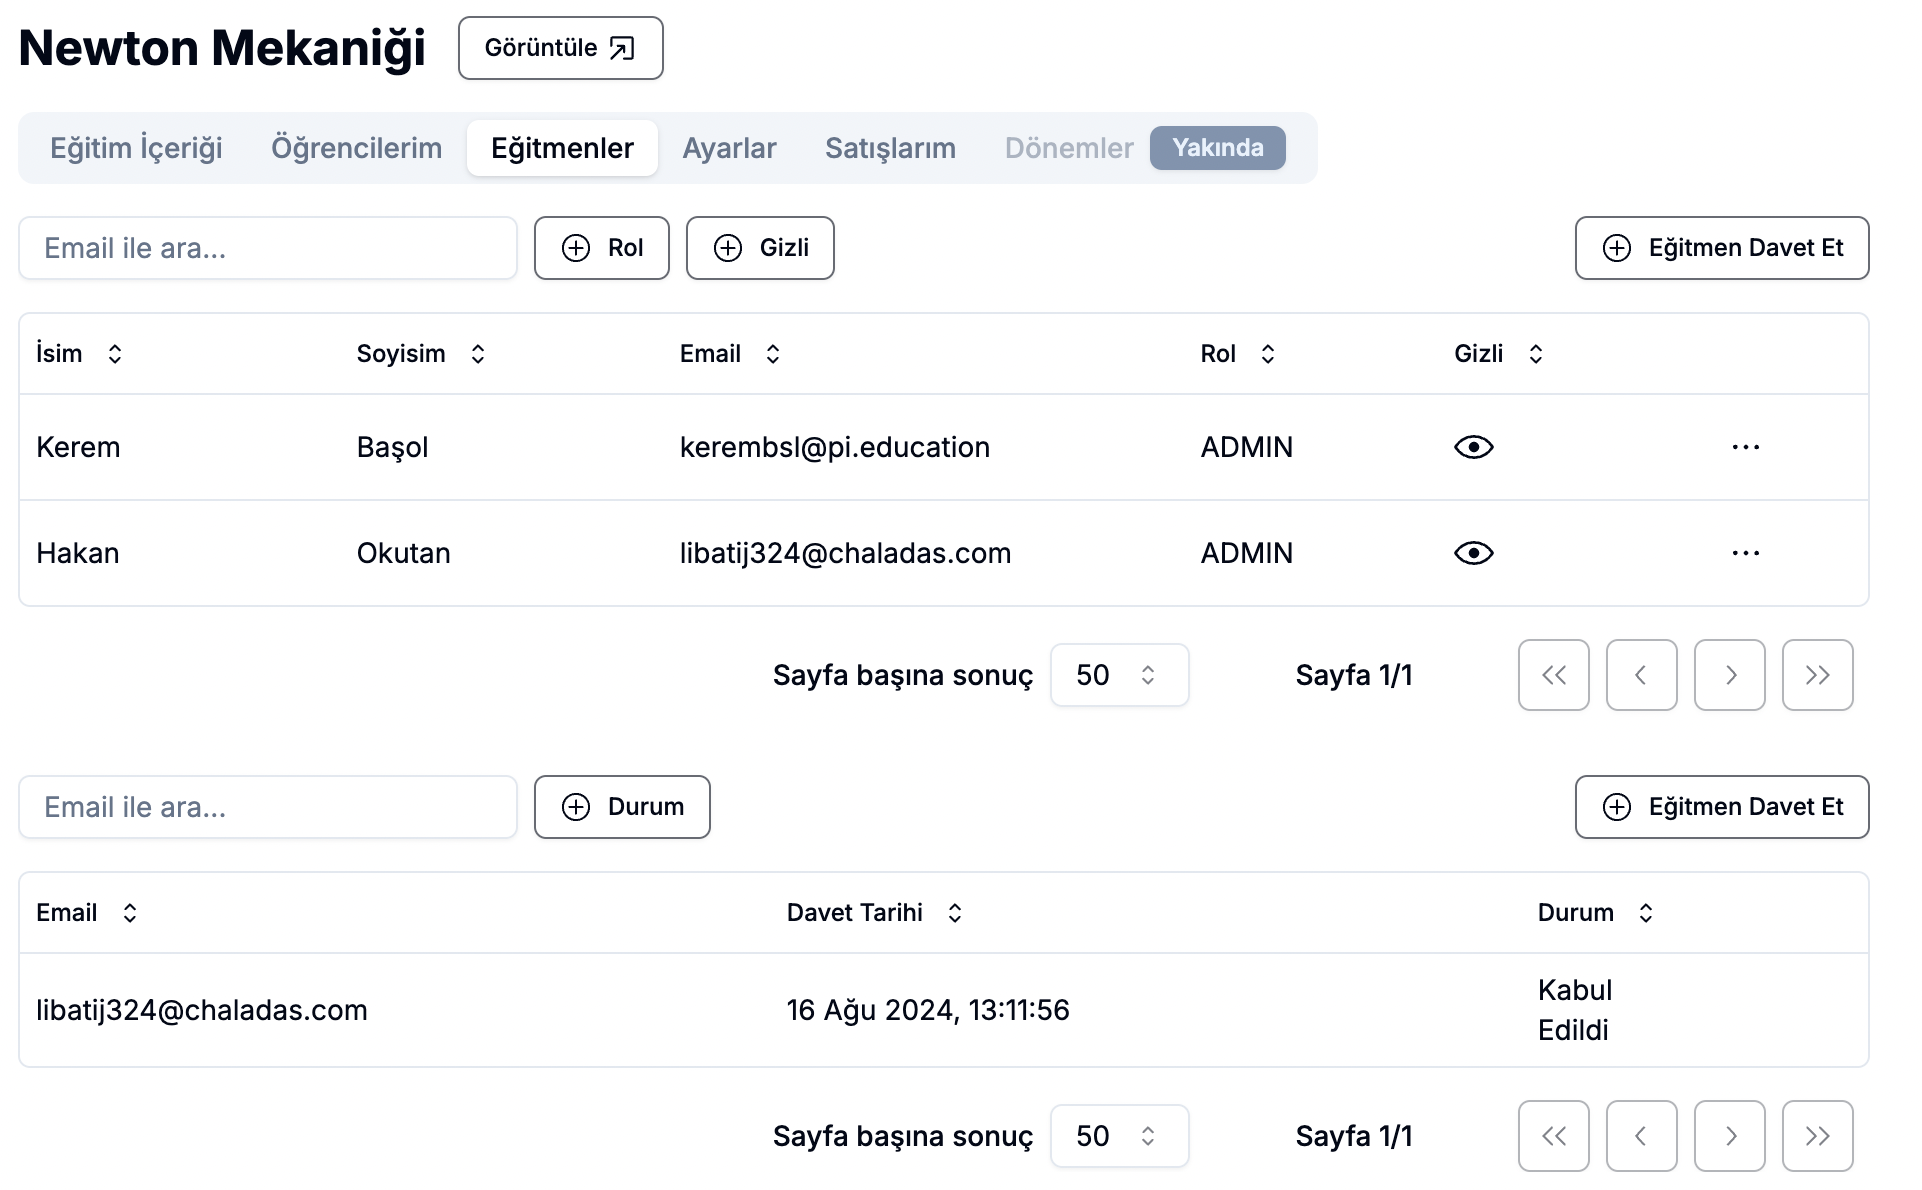This screenshot has height=1190, width=1922.
Task: Toggle visibility eye for Hakan Okutan
Action: point(1473,553)
